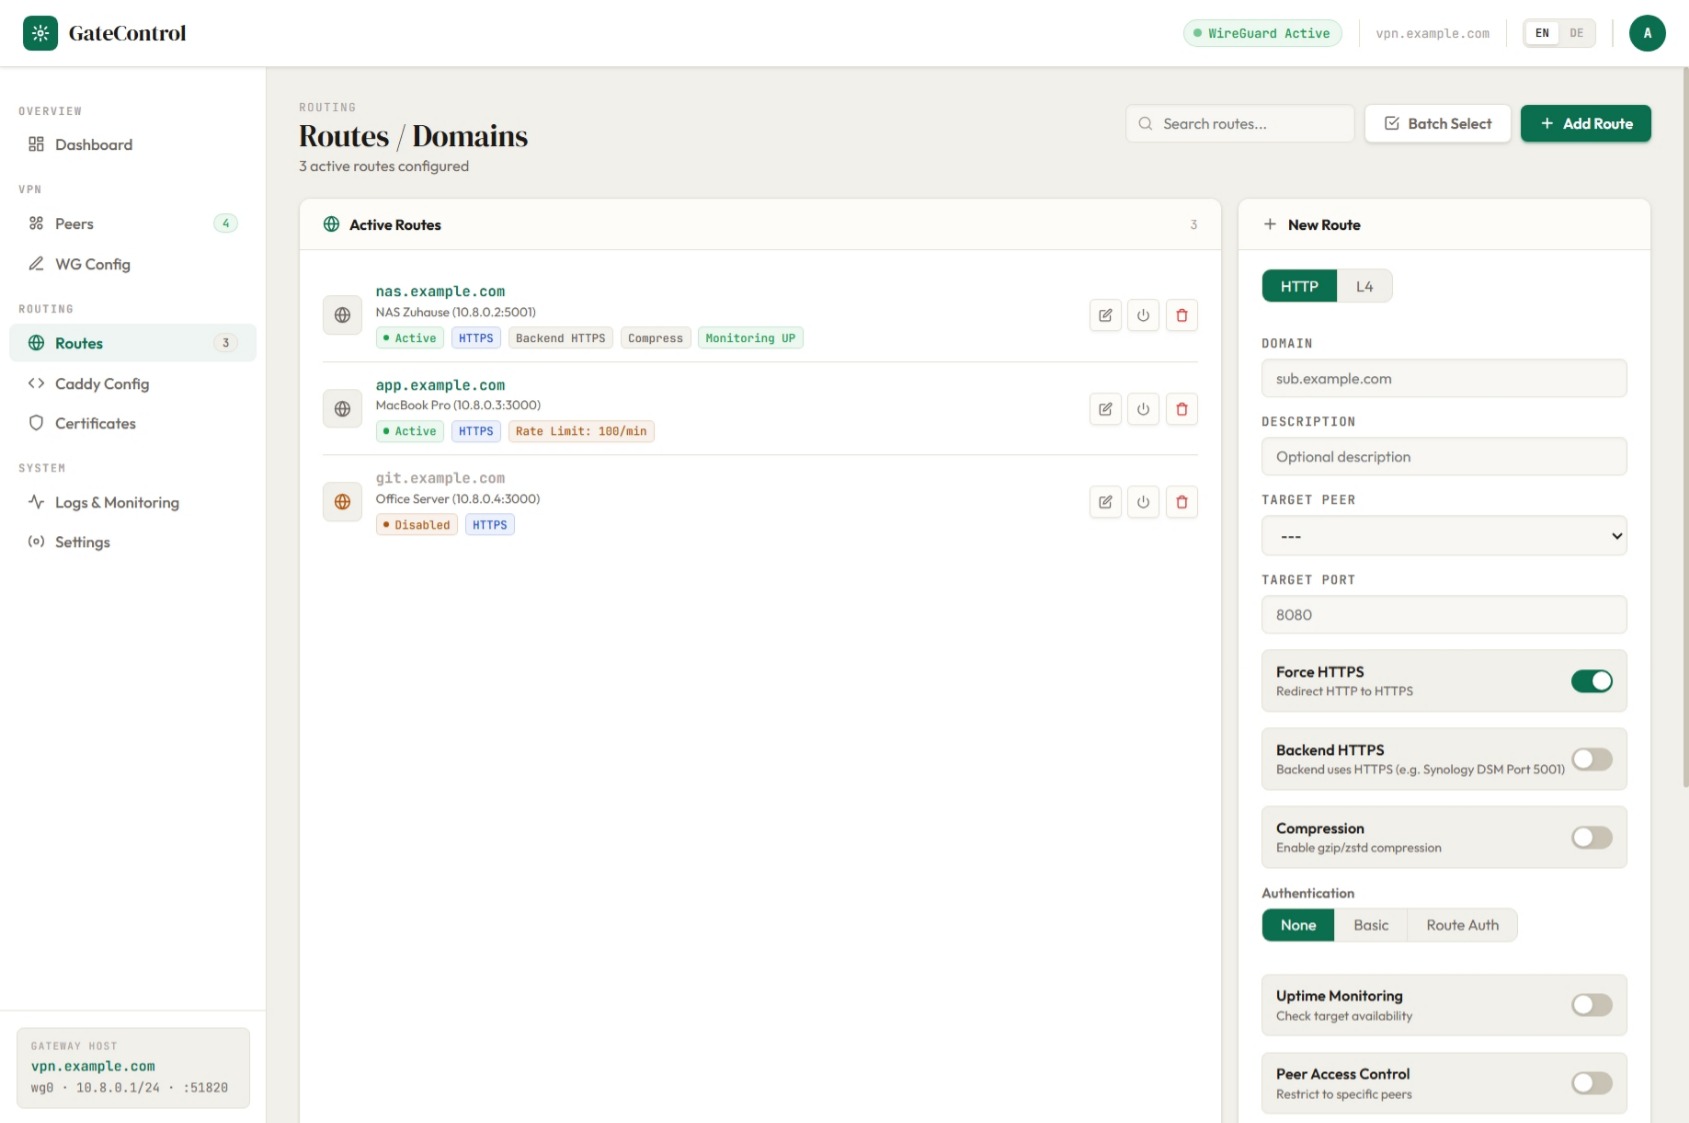Open Caddy Config in the sidebar
1689x1123 pixels.
(102, 384)
